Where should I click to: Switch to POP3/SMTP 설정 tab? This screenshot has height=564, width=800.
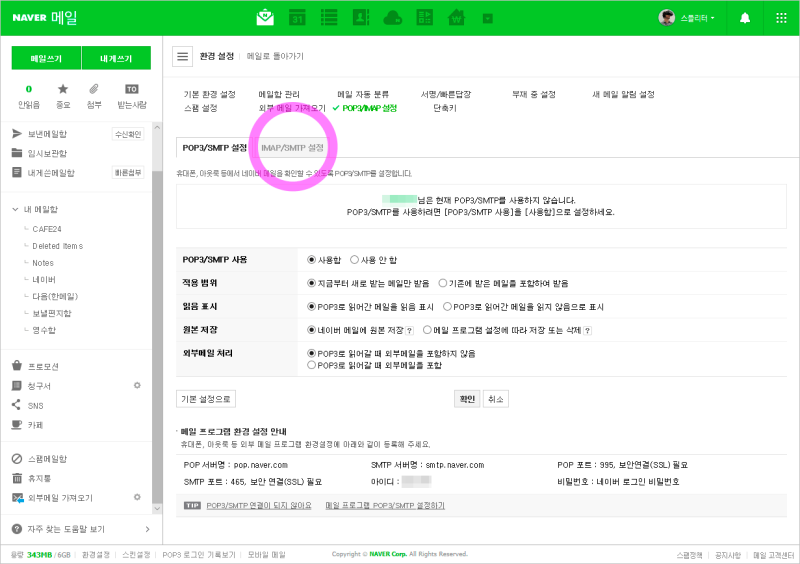pyautogui.click(x=214, y=148)
